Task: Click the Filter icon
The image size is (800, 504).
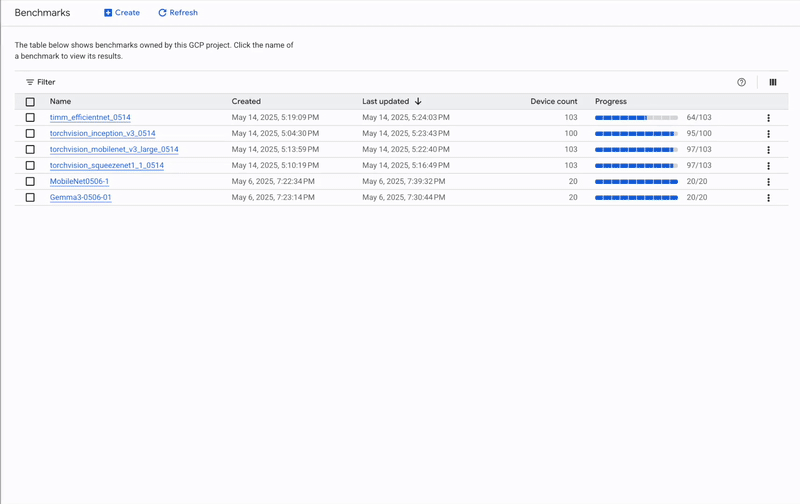Action: [30, 82]
